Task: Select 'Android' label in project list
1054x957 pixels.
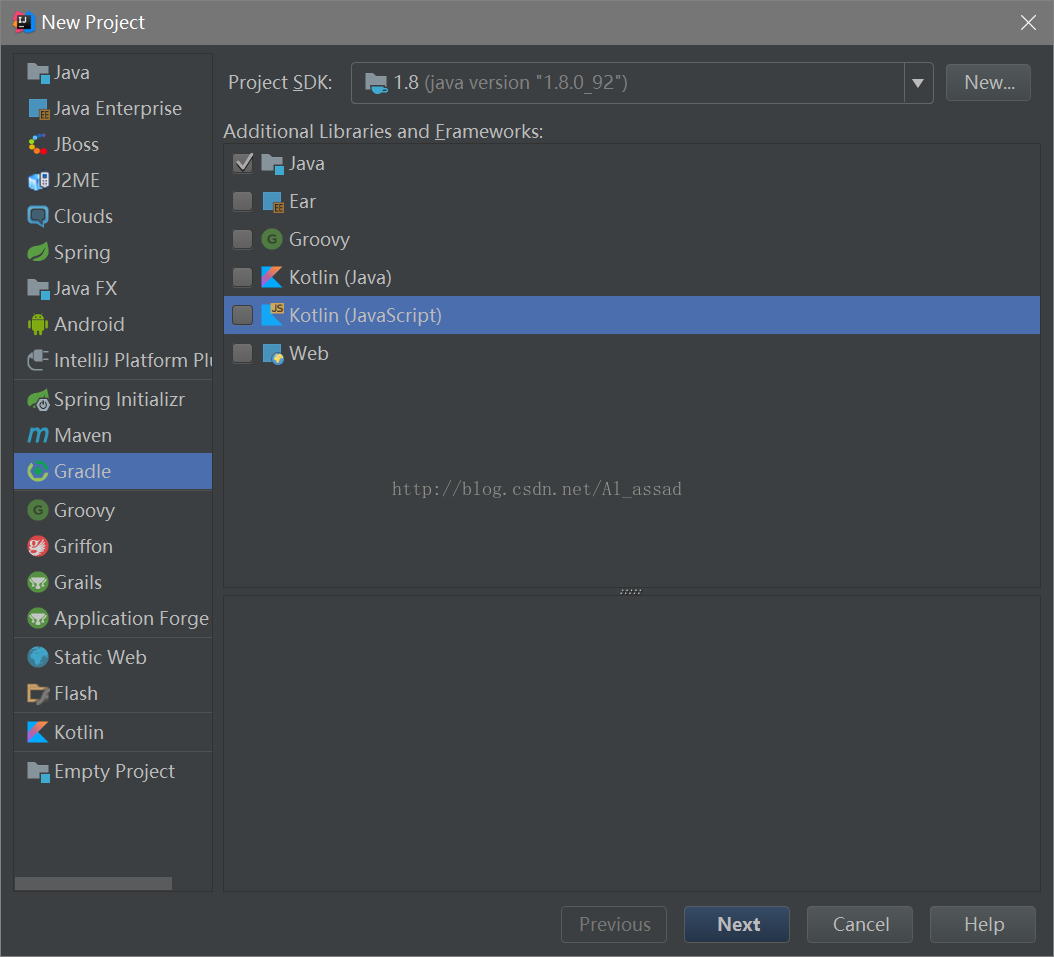Action: pos(89,325)
